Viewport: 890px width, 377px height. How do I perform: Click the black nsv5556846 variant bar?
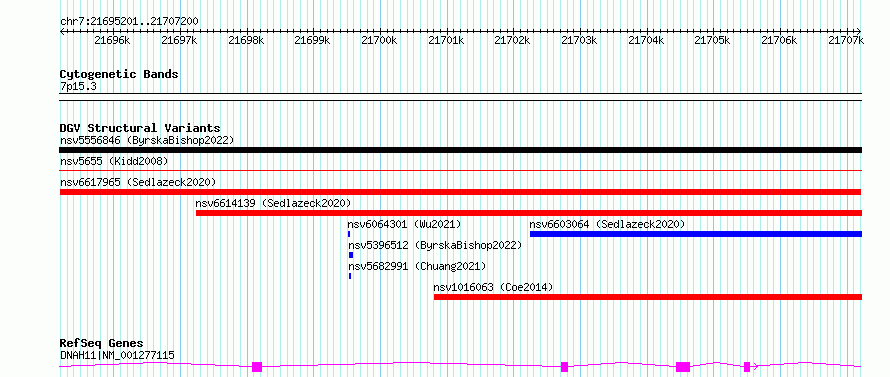click(x=460, y=150)
